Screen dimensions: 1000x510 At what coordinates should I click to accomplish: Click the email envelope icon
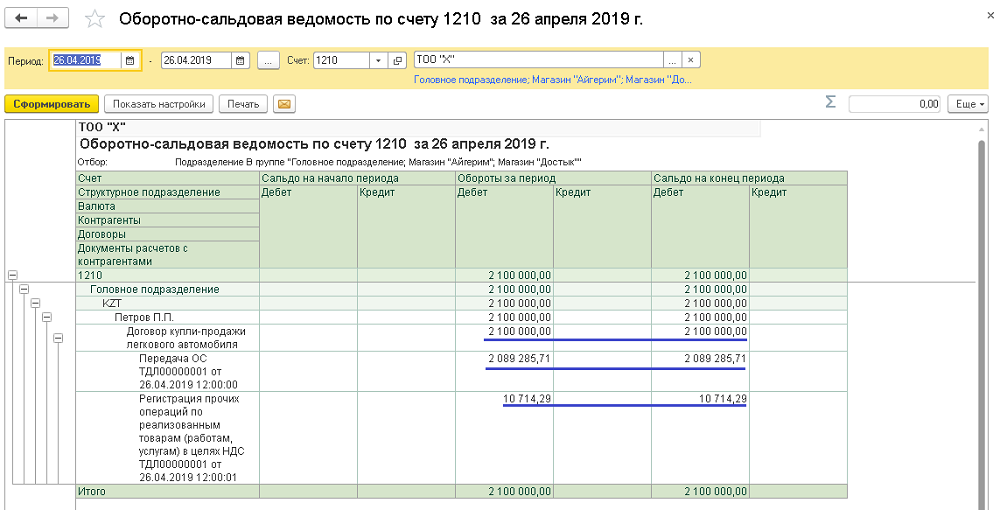(284, 103)
